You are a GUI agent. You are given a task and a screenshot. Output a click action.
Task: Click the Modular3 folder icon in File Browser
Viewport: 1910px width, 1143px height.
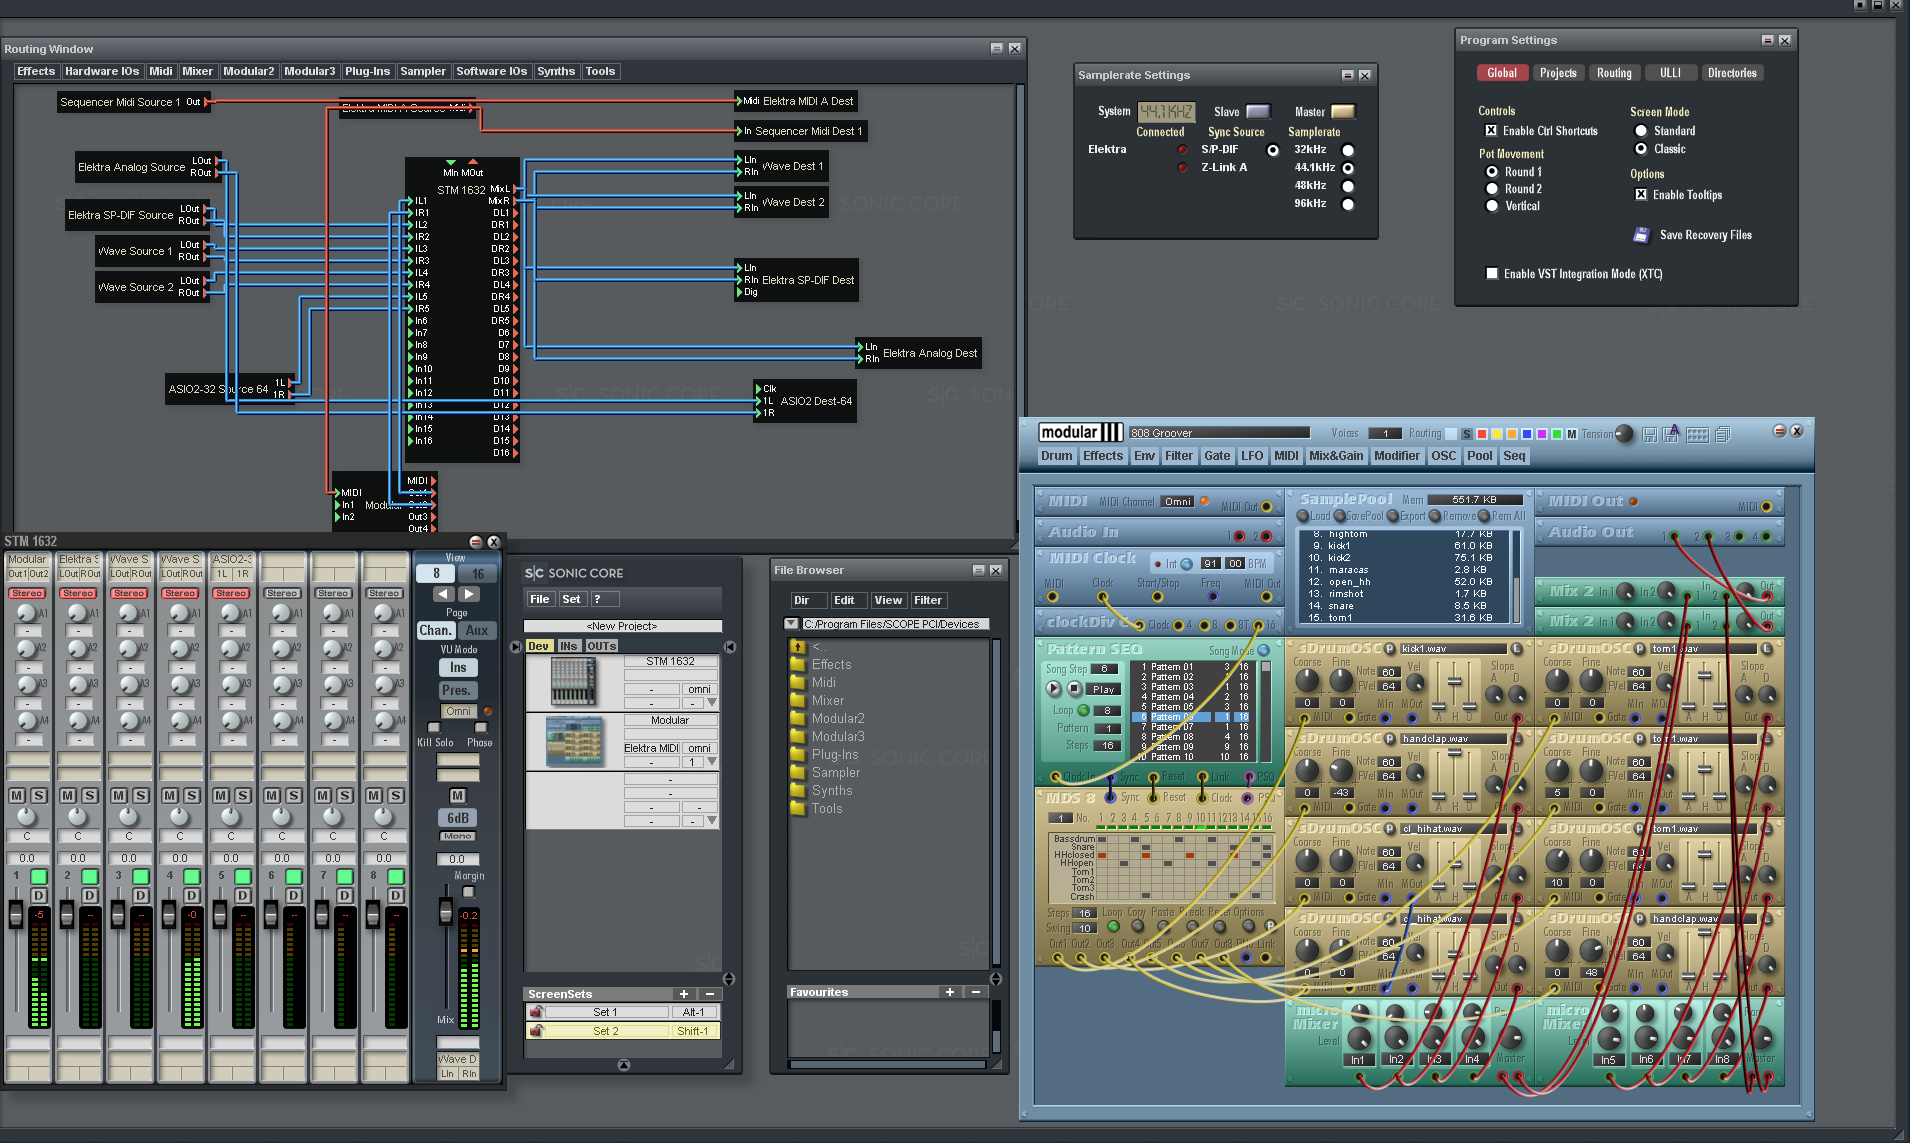click(797, 737)
